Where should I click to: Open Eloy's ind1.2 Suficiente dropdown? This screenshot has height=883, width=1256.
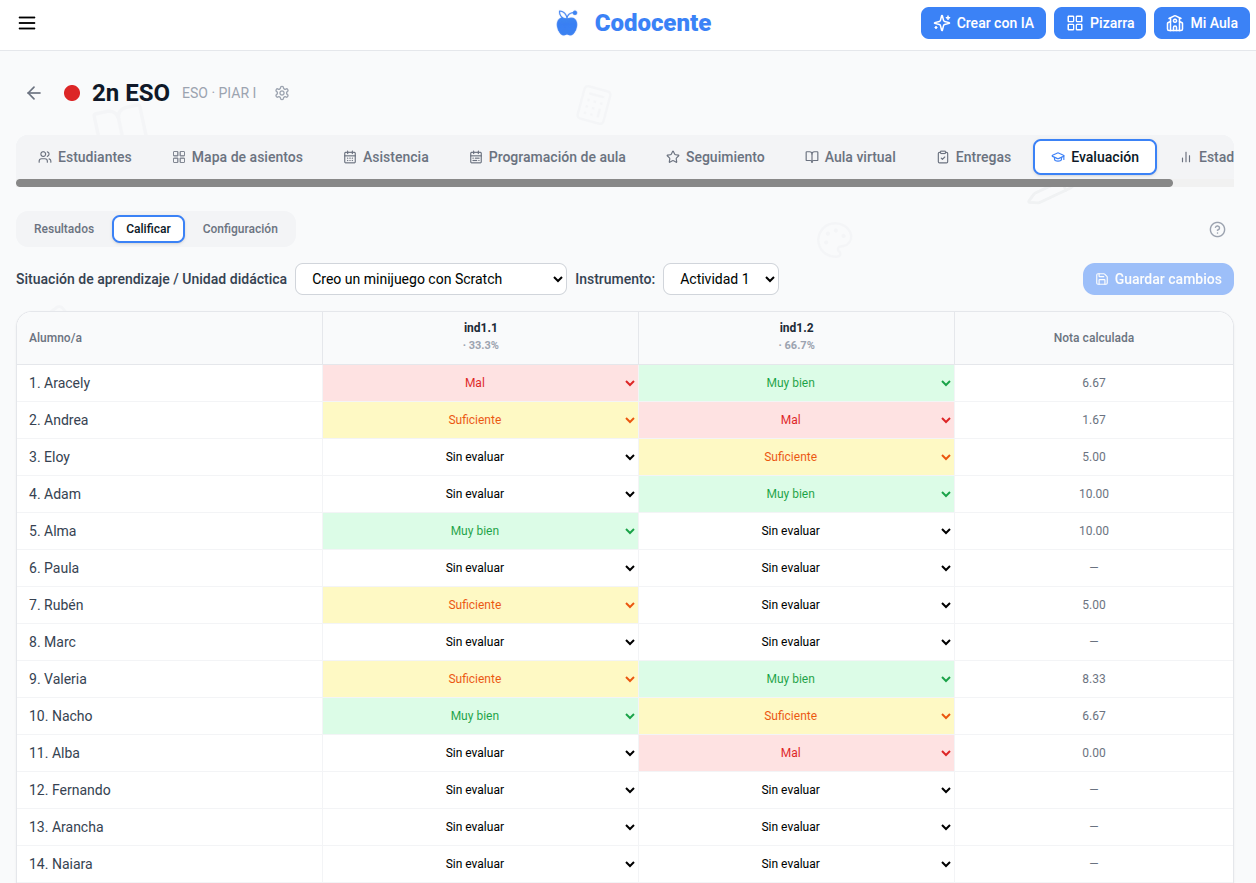pos(796,457)
